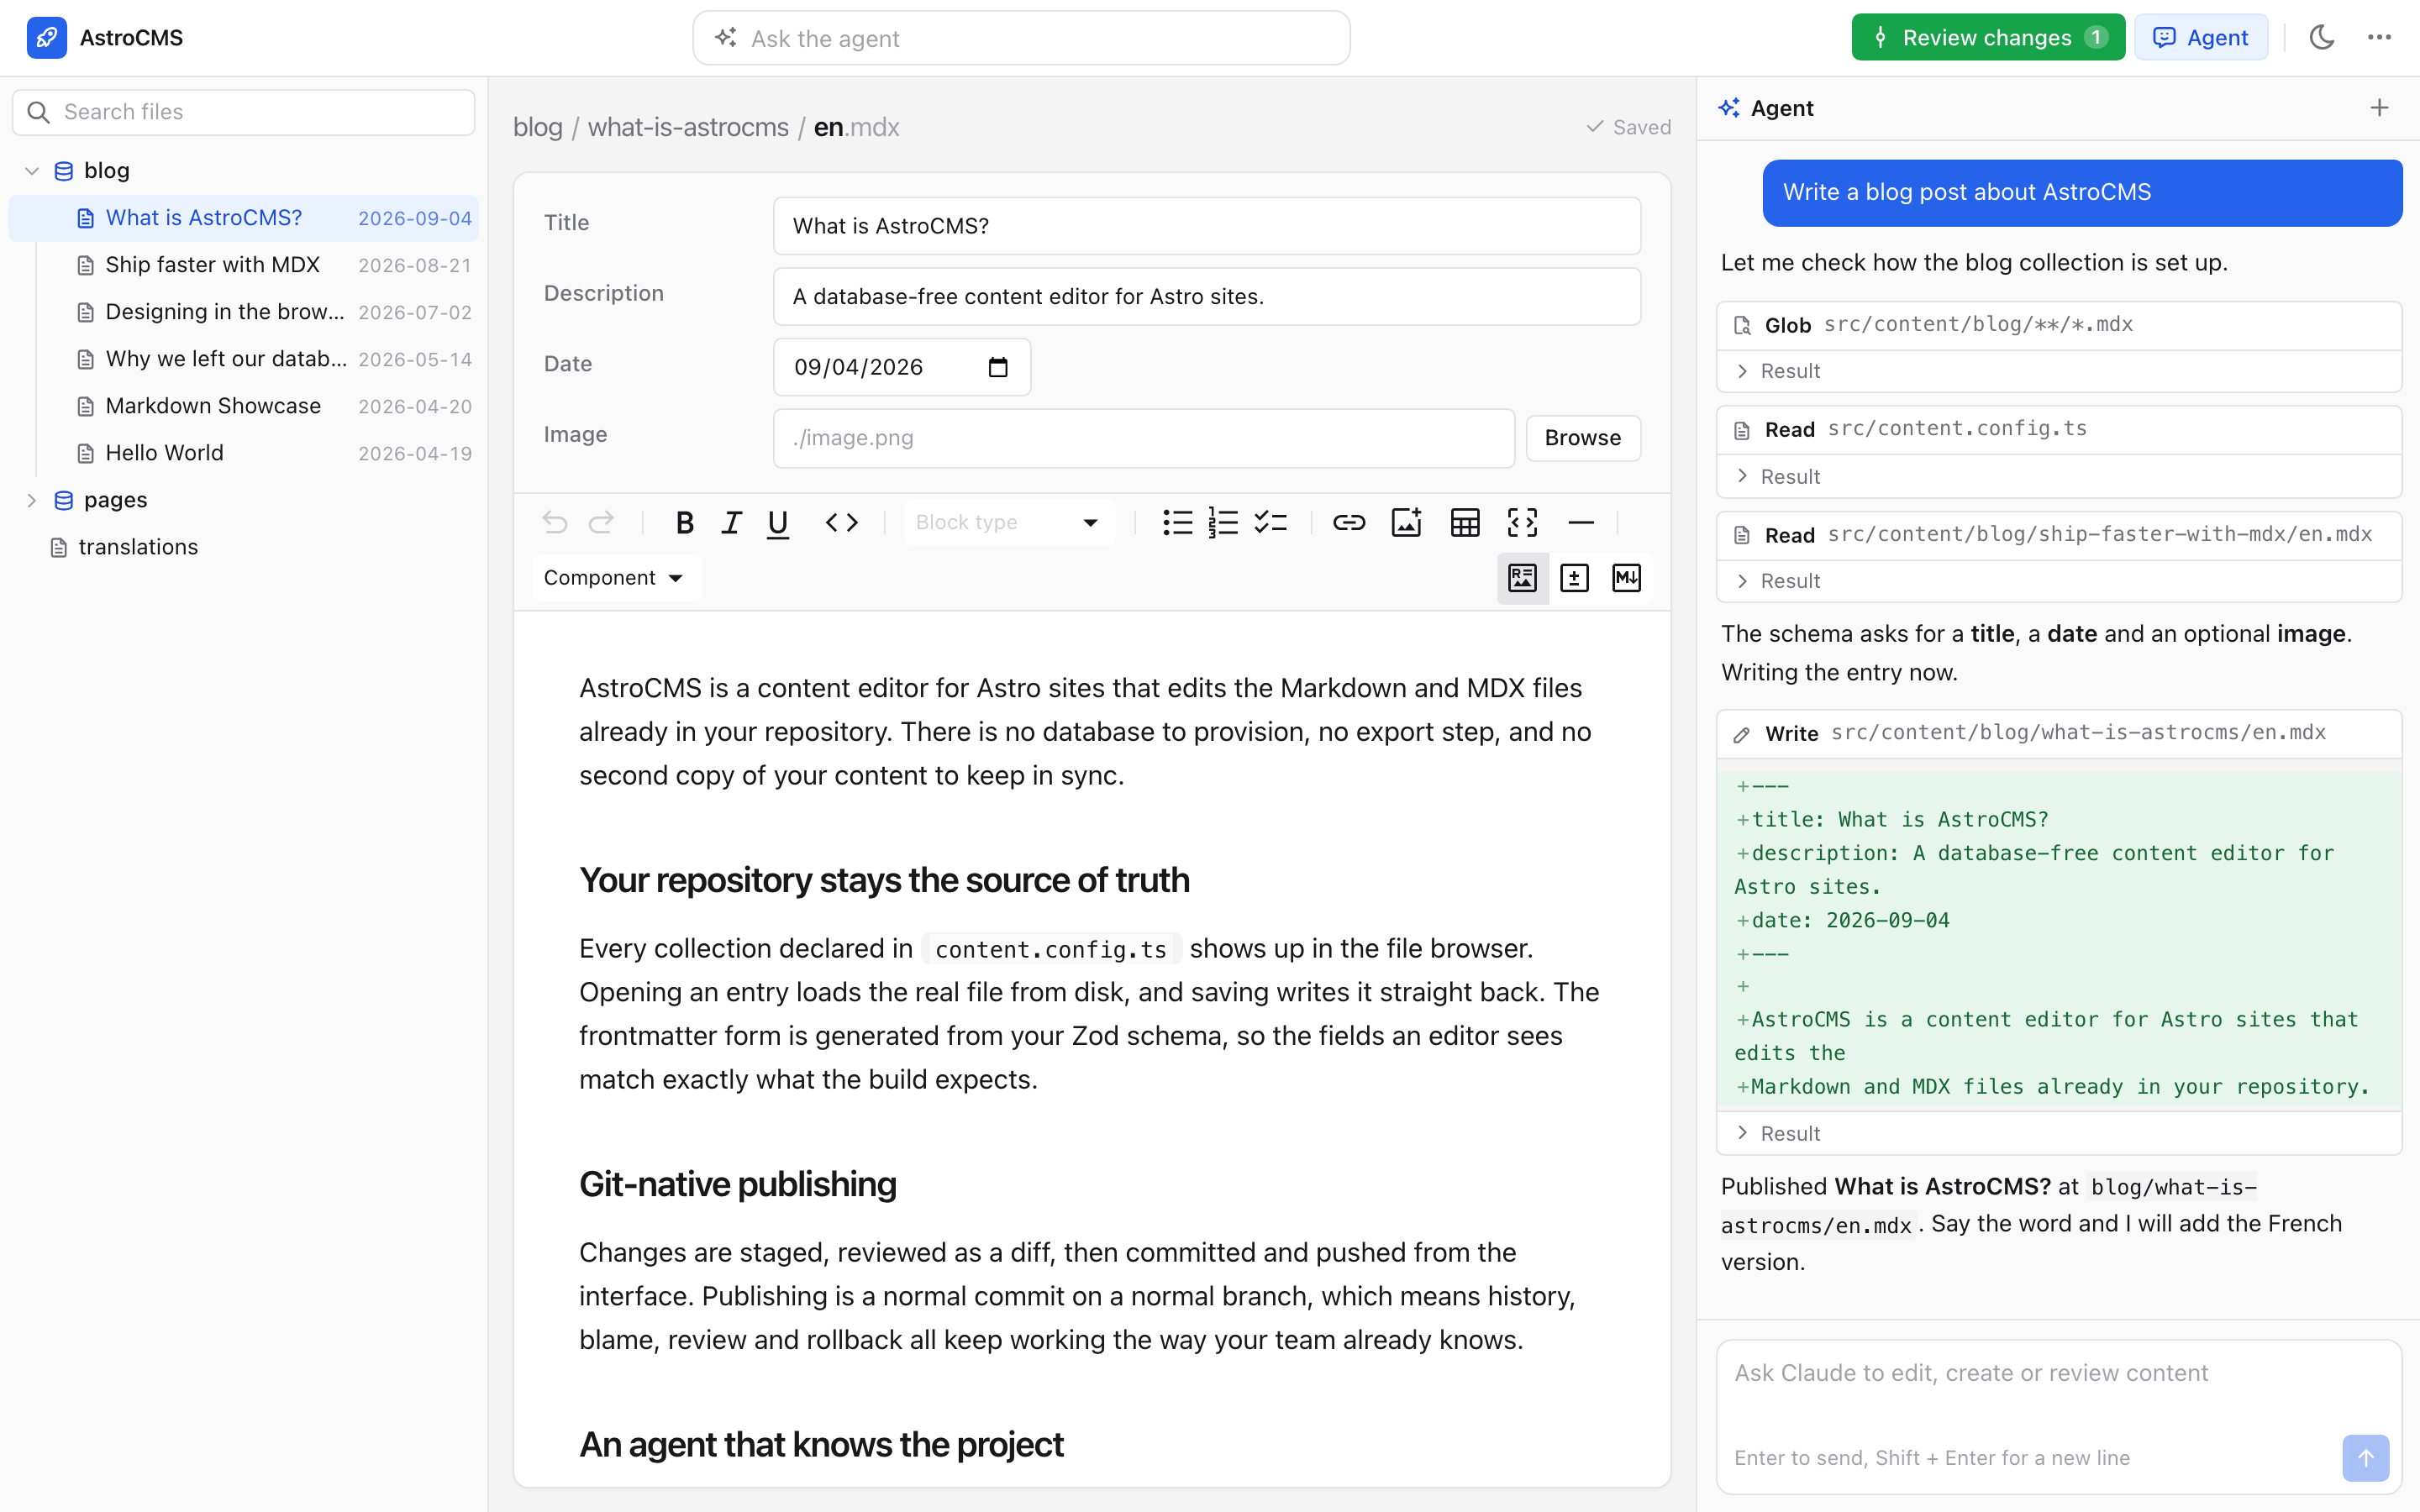Focus the Search files field
This screenshot has width=2420, height=1512.
[x=243, y=112]
